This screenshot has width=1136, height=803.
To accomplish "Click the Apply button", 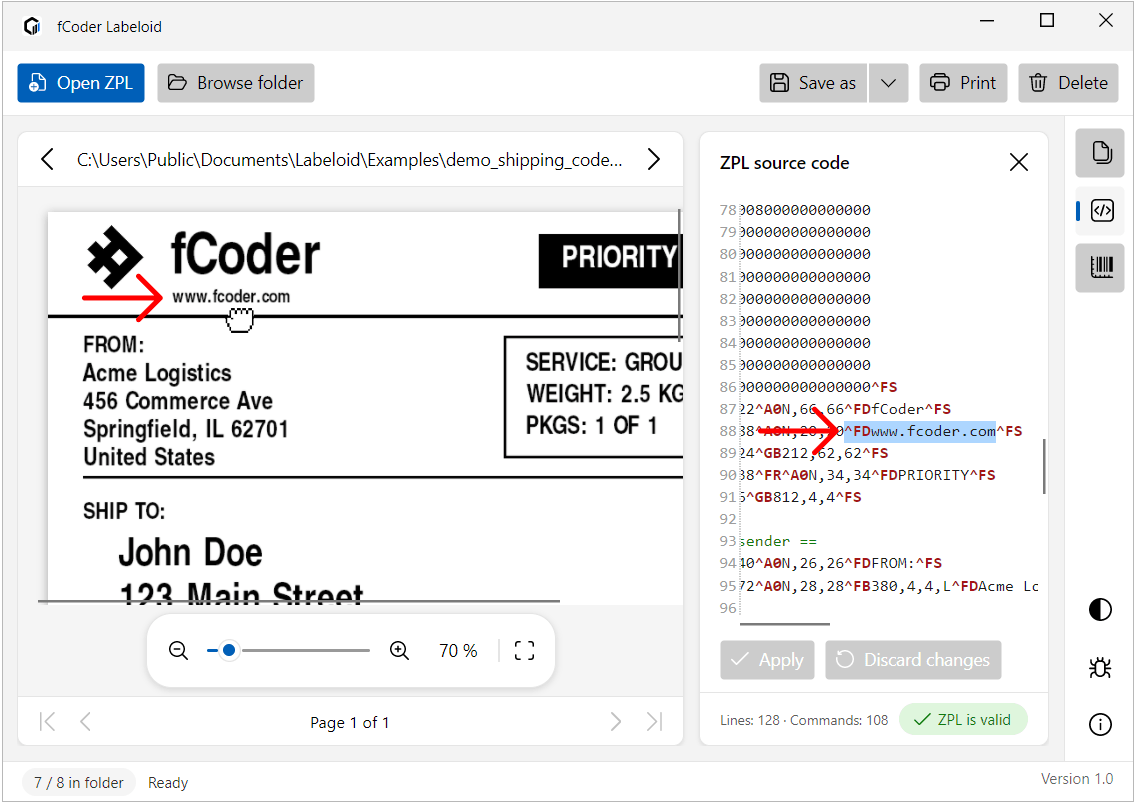I will (x=767, y=660).
